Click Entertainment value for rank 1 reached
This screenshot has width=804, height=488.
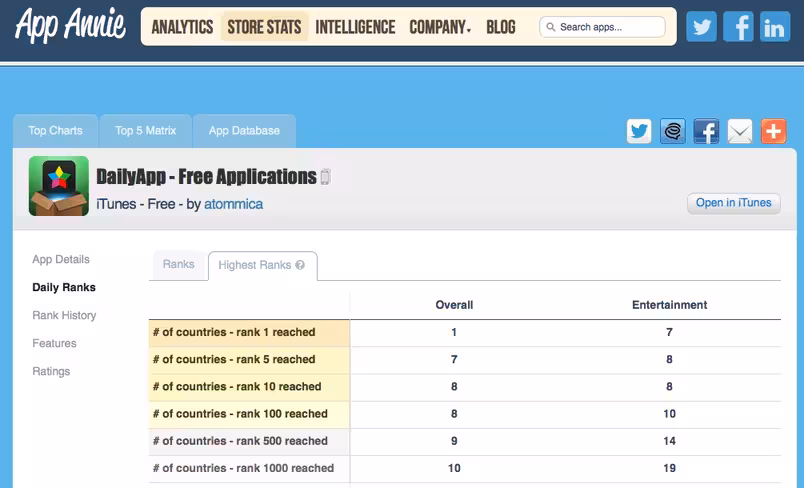(669, 332)
